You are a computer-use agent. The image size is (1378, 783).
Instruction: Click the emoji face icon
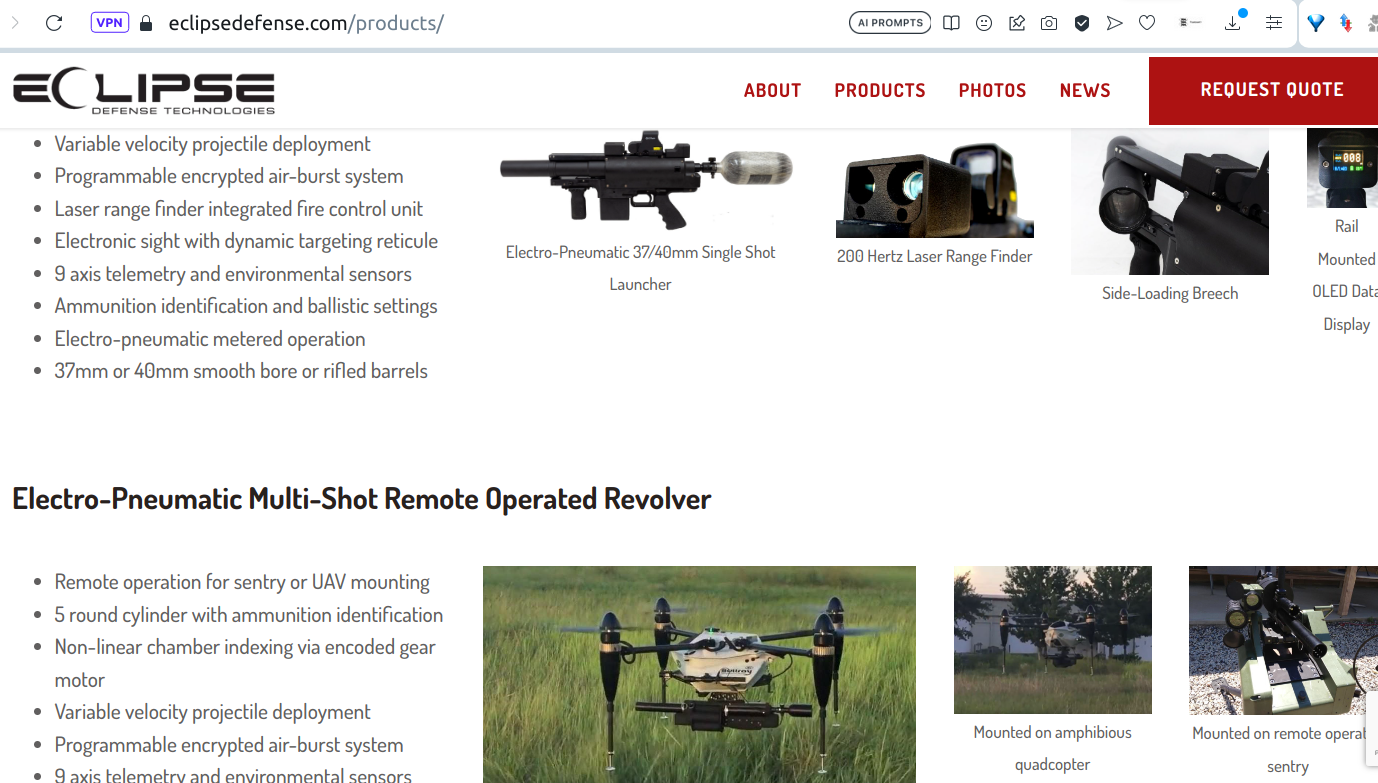984,23
